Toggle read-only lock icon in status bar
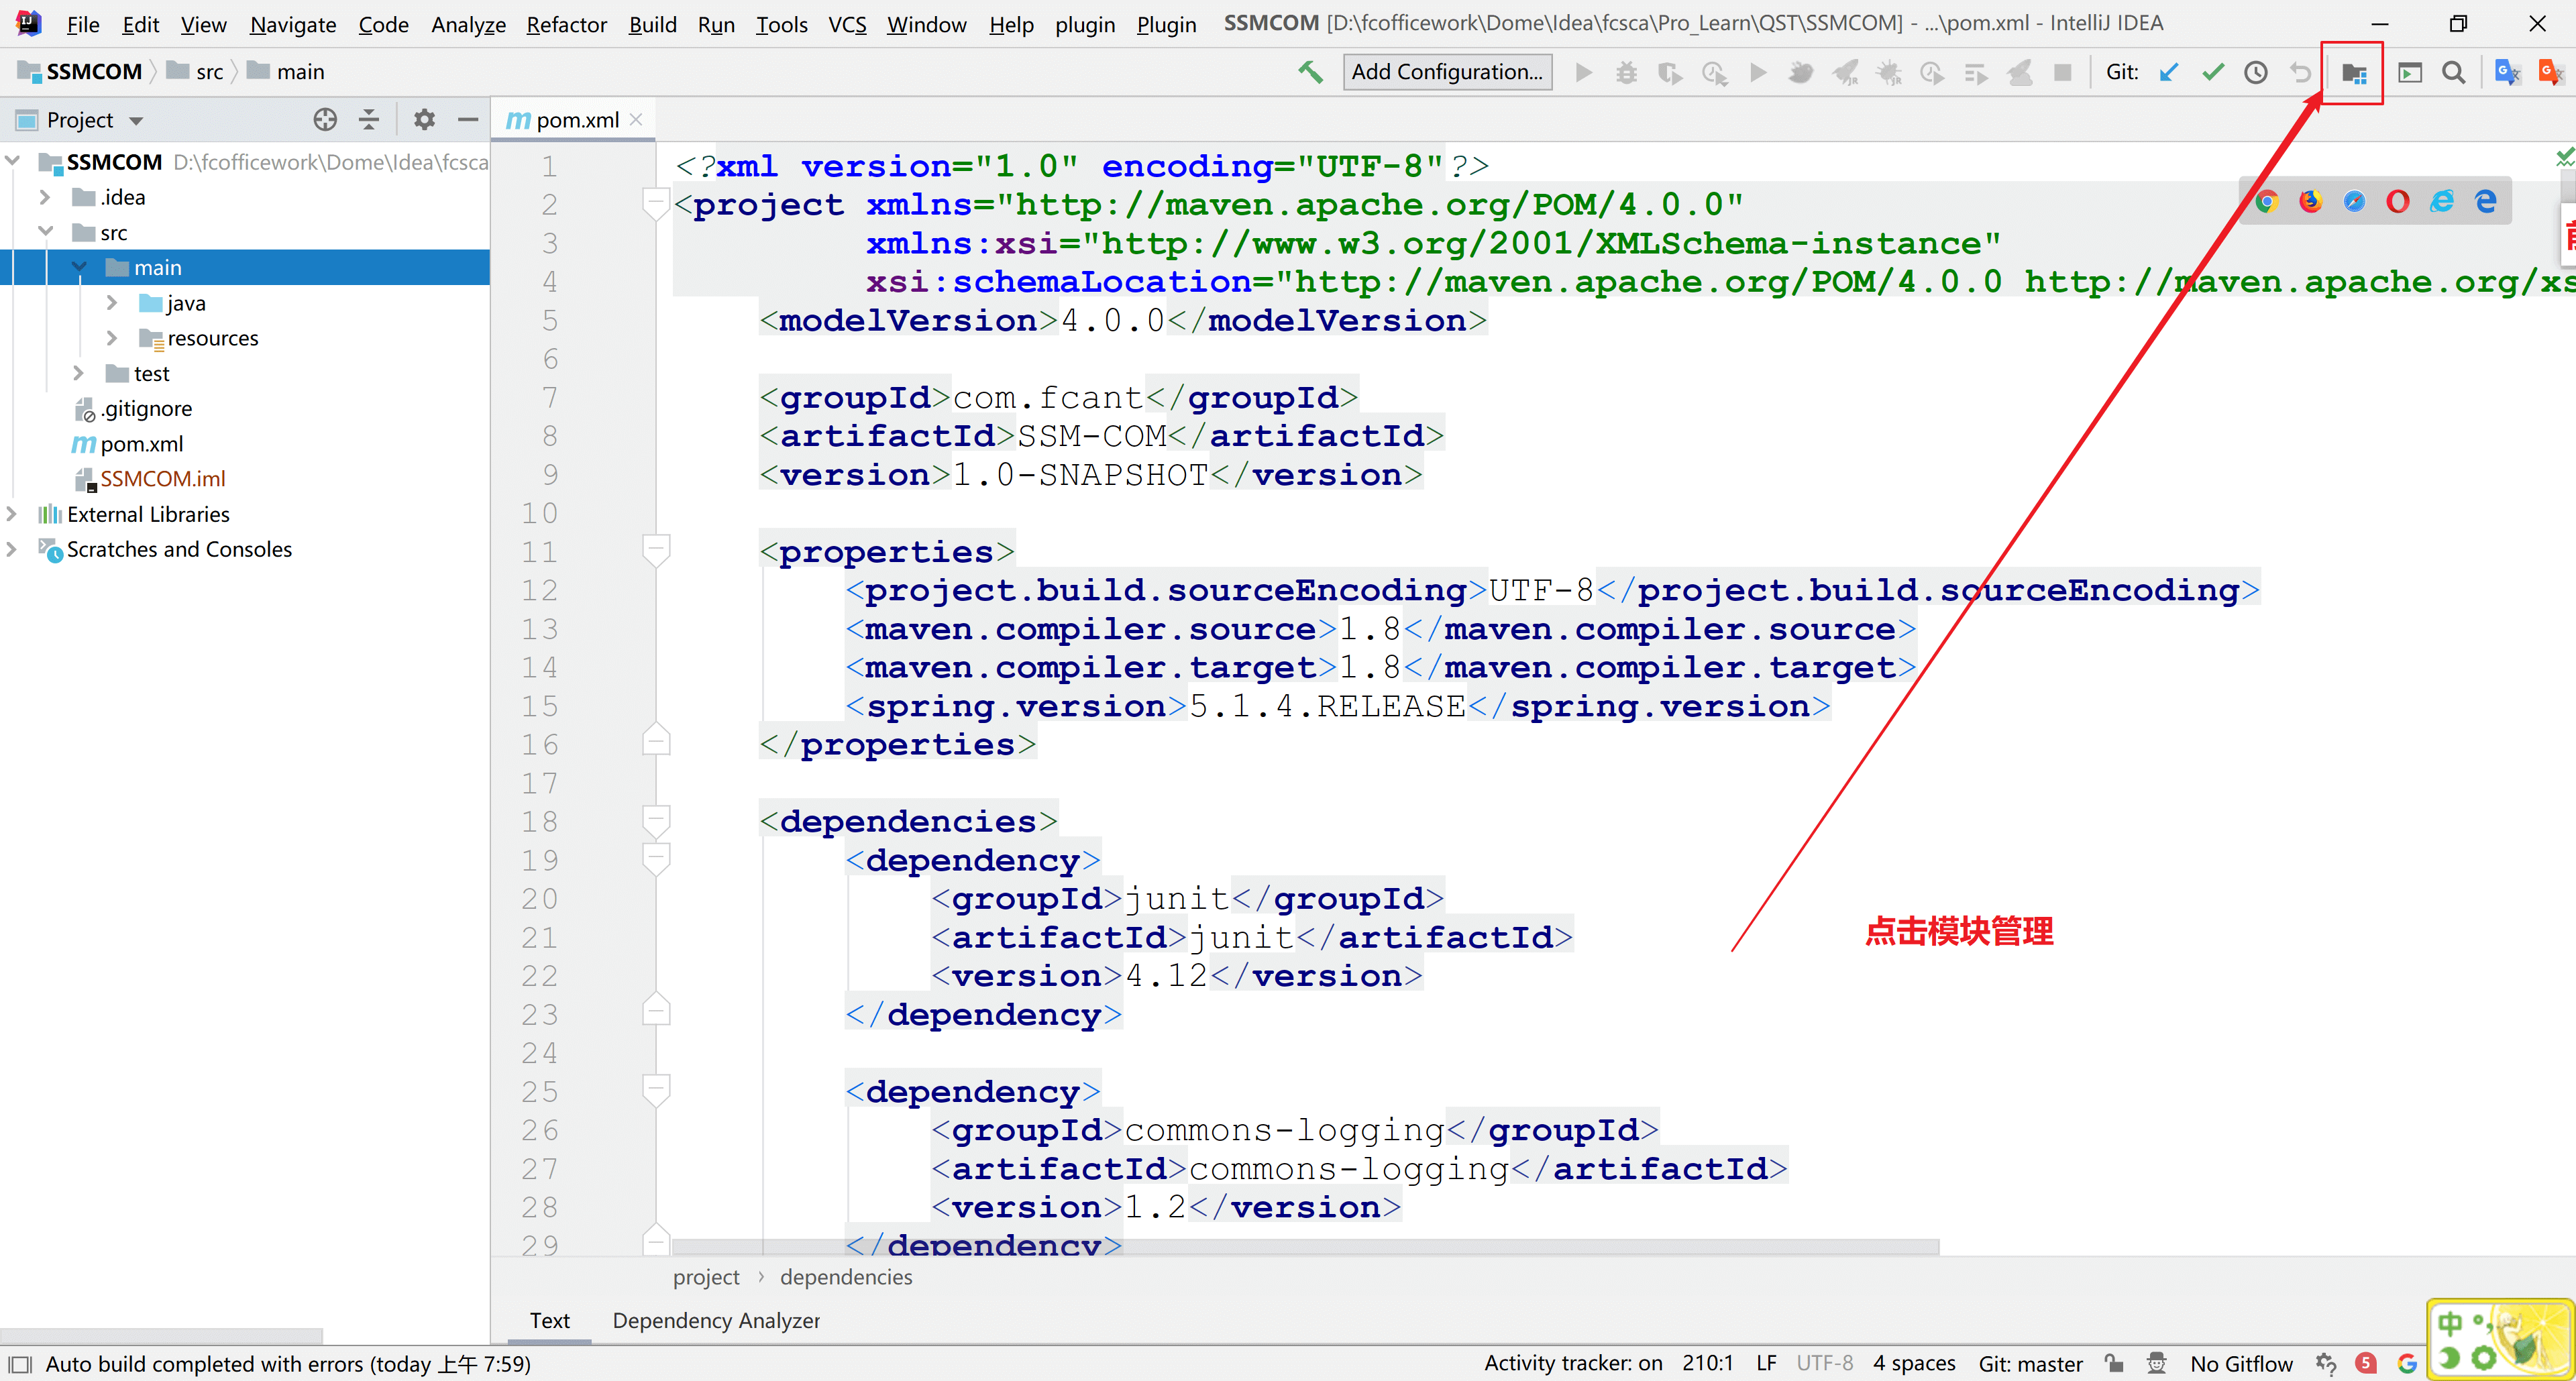Screen dimensions: 2576x1381 [x=2113, y=1363]
